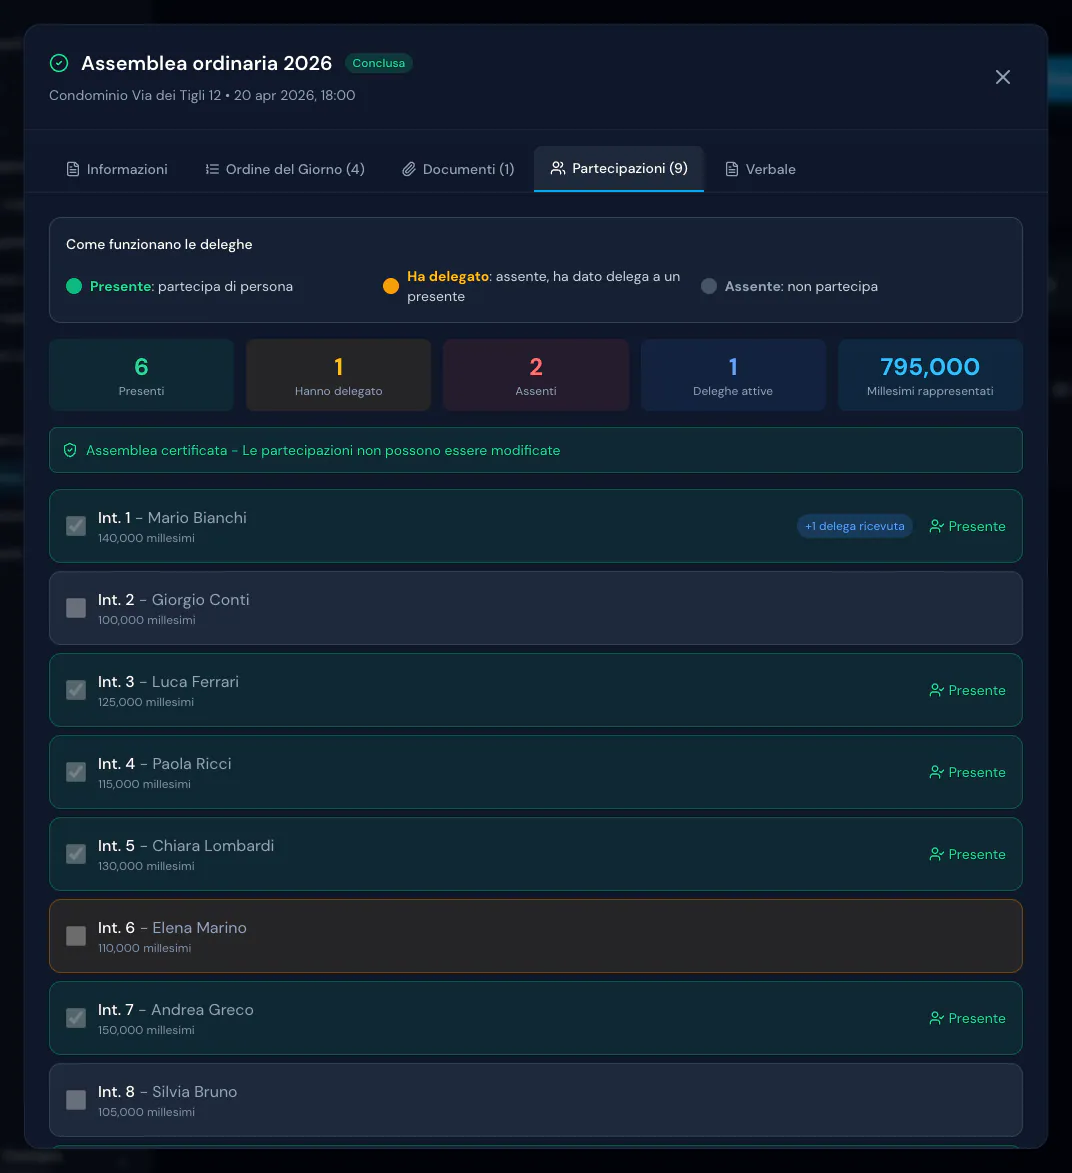Viewport: 1072px width, 1173px height.
Task: Click the "150,000 millesimi" value under Andrea Greco
Action: pyautogui.click(x=146, y=1030)
